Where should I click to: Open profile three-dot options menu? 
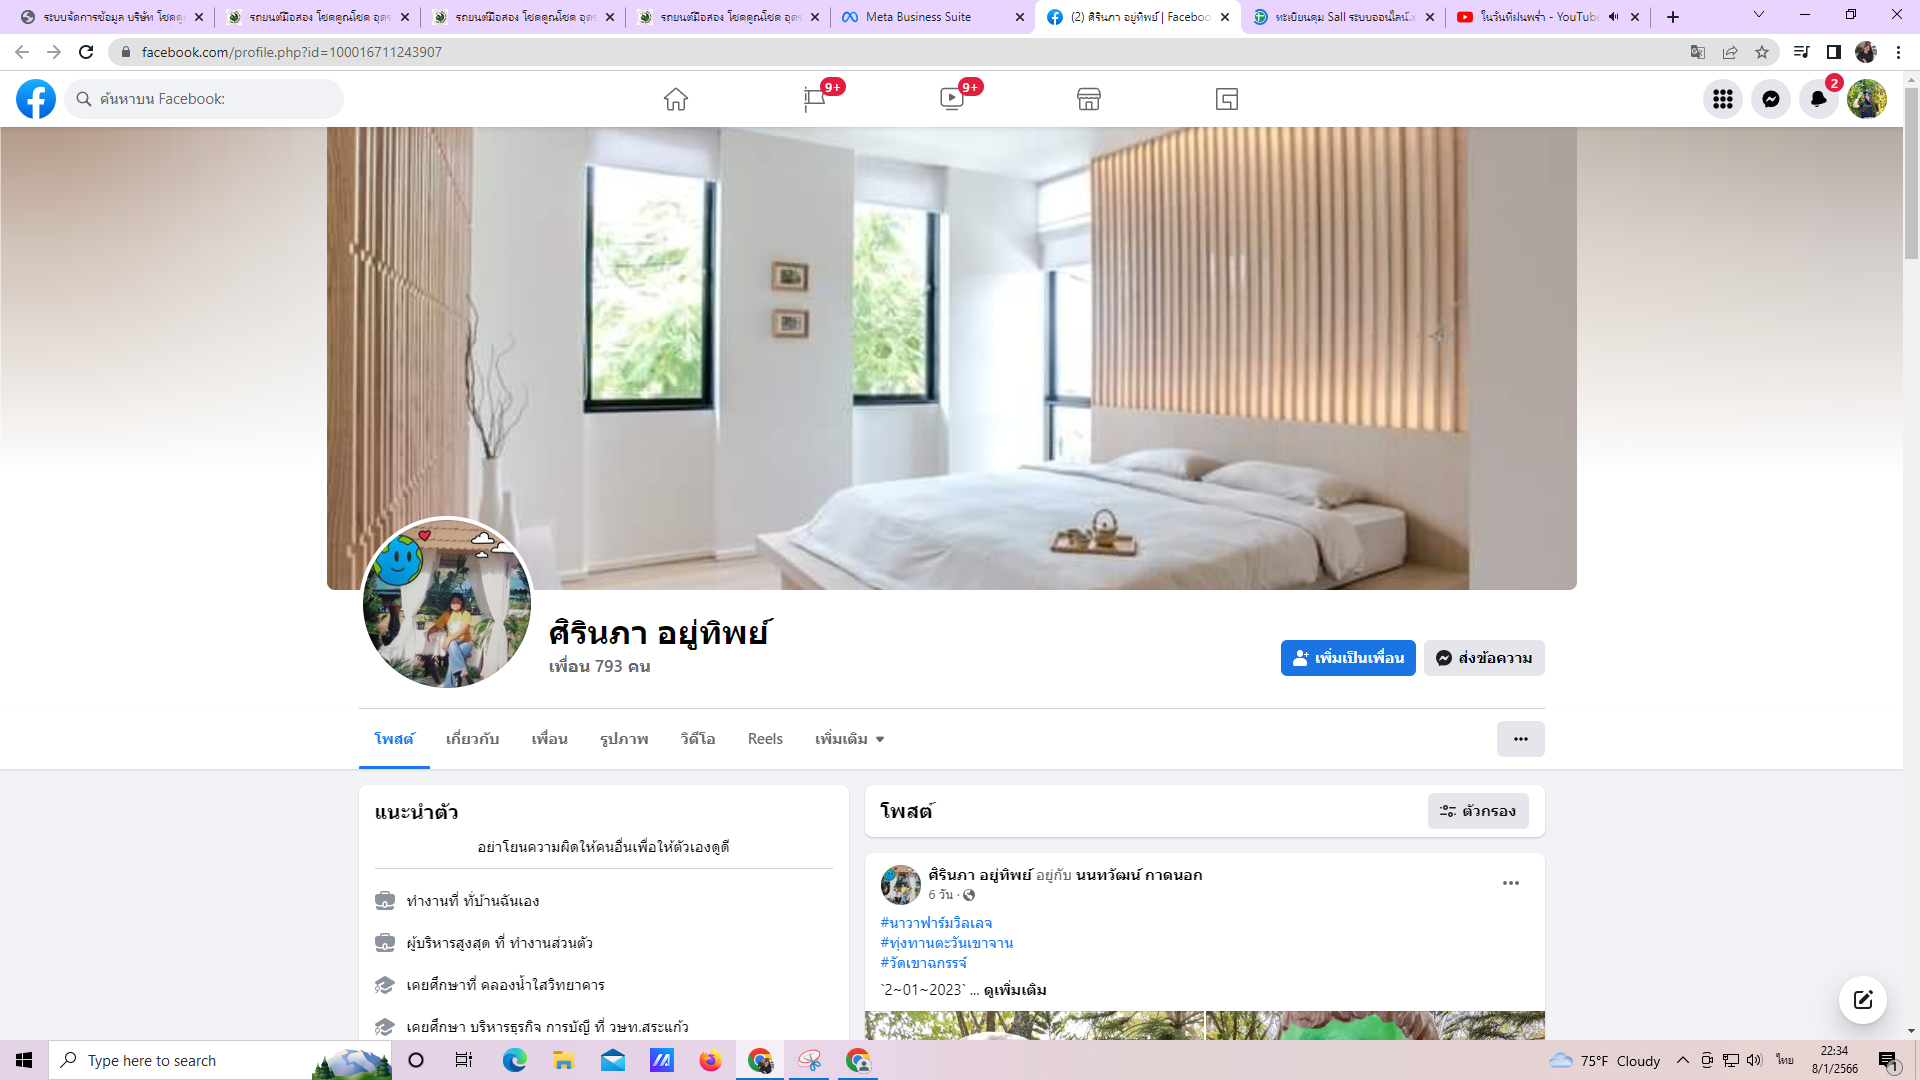pyautogui.click(x=1520, y=739)
